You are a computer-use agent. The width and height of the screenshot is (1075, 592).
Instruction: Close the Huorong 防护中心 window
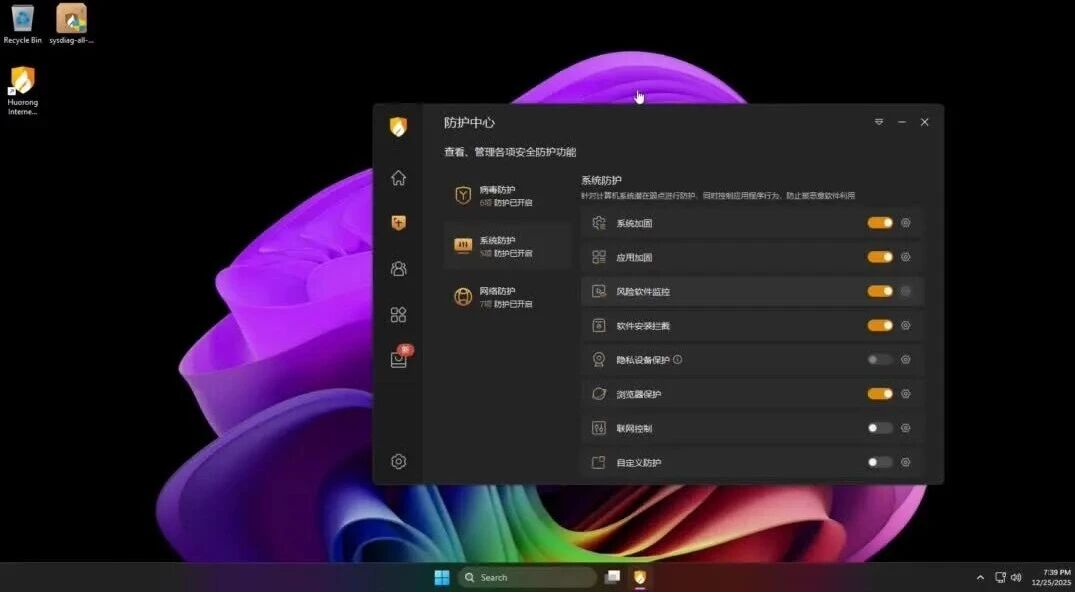[924, 122]
